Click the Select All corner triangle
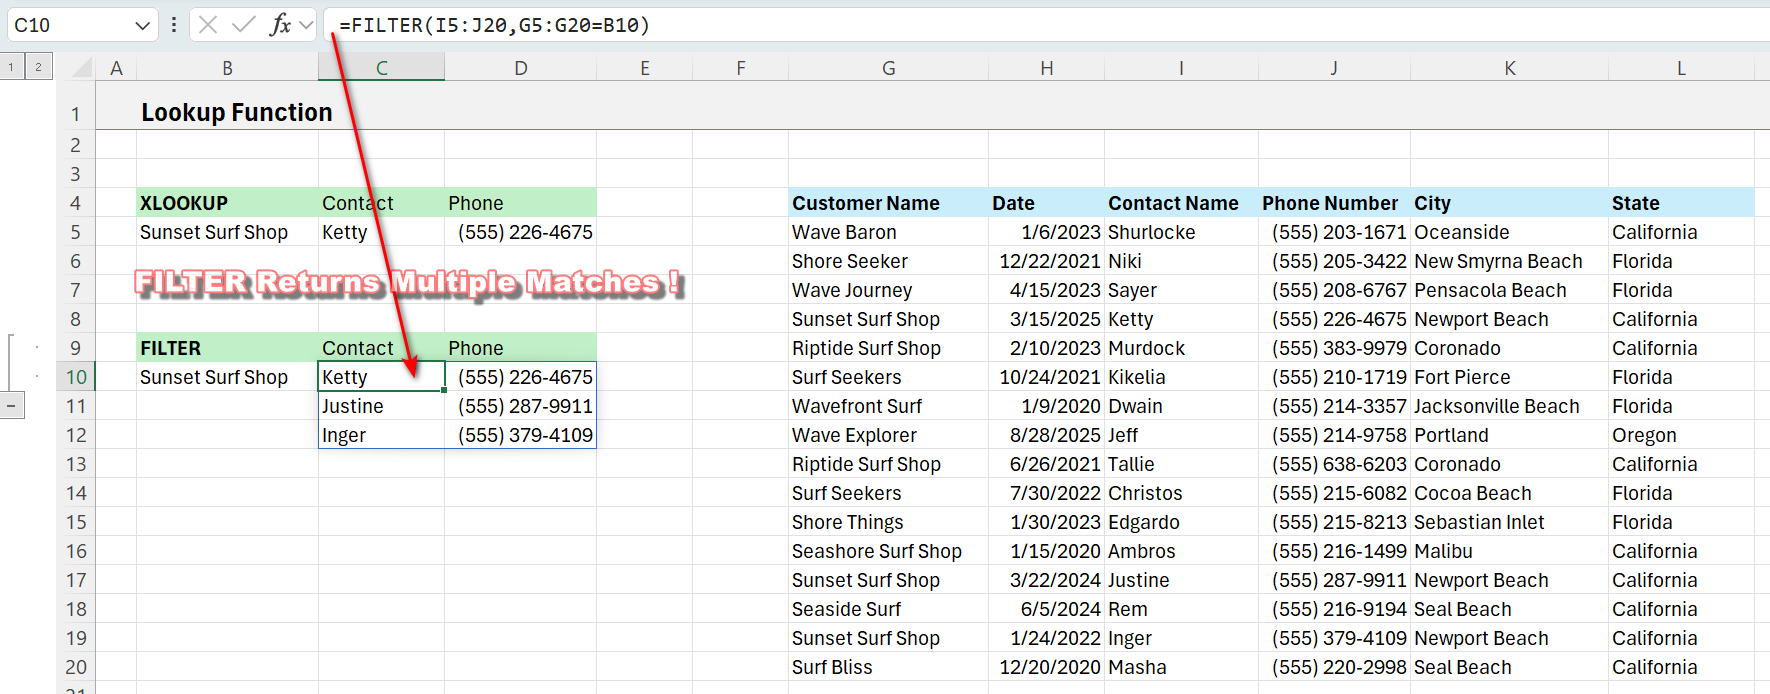Viewport: 1770px width, 694px height. (81, 68)
